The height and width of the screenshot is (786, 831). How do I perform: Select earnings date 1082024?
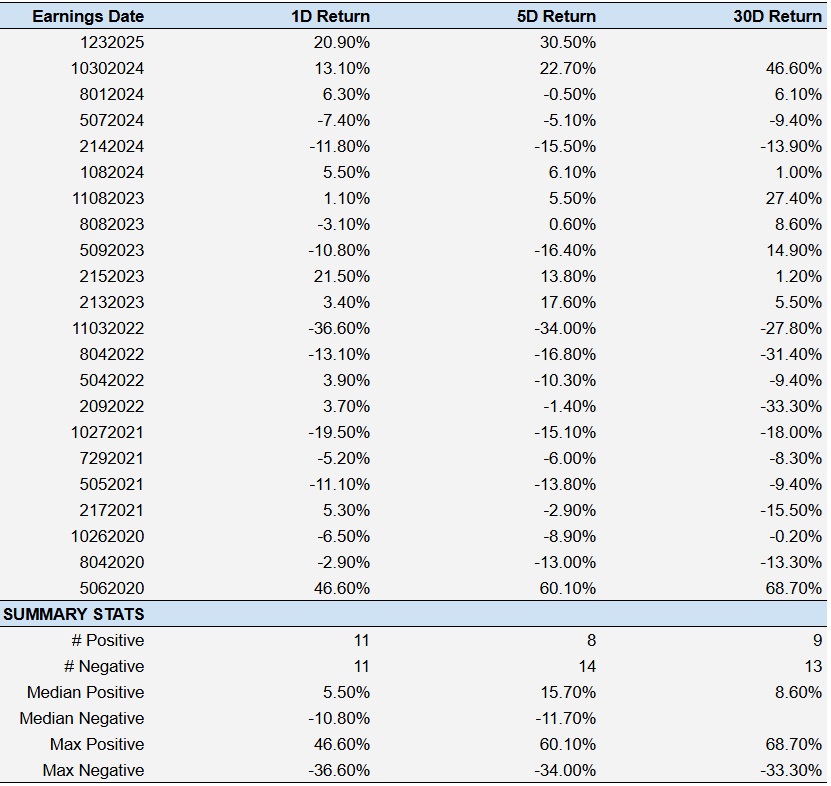(112, 172)
